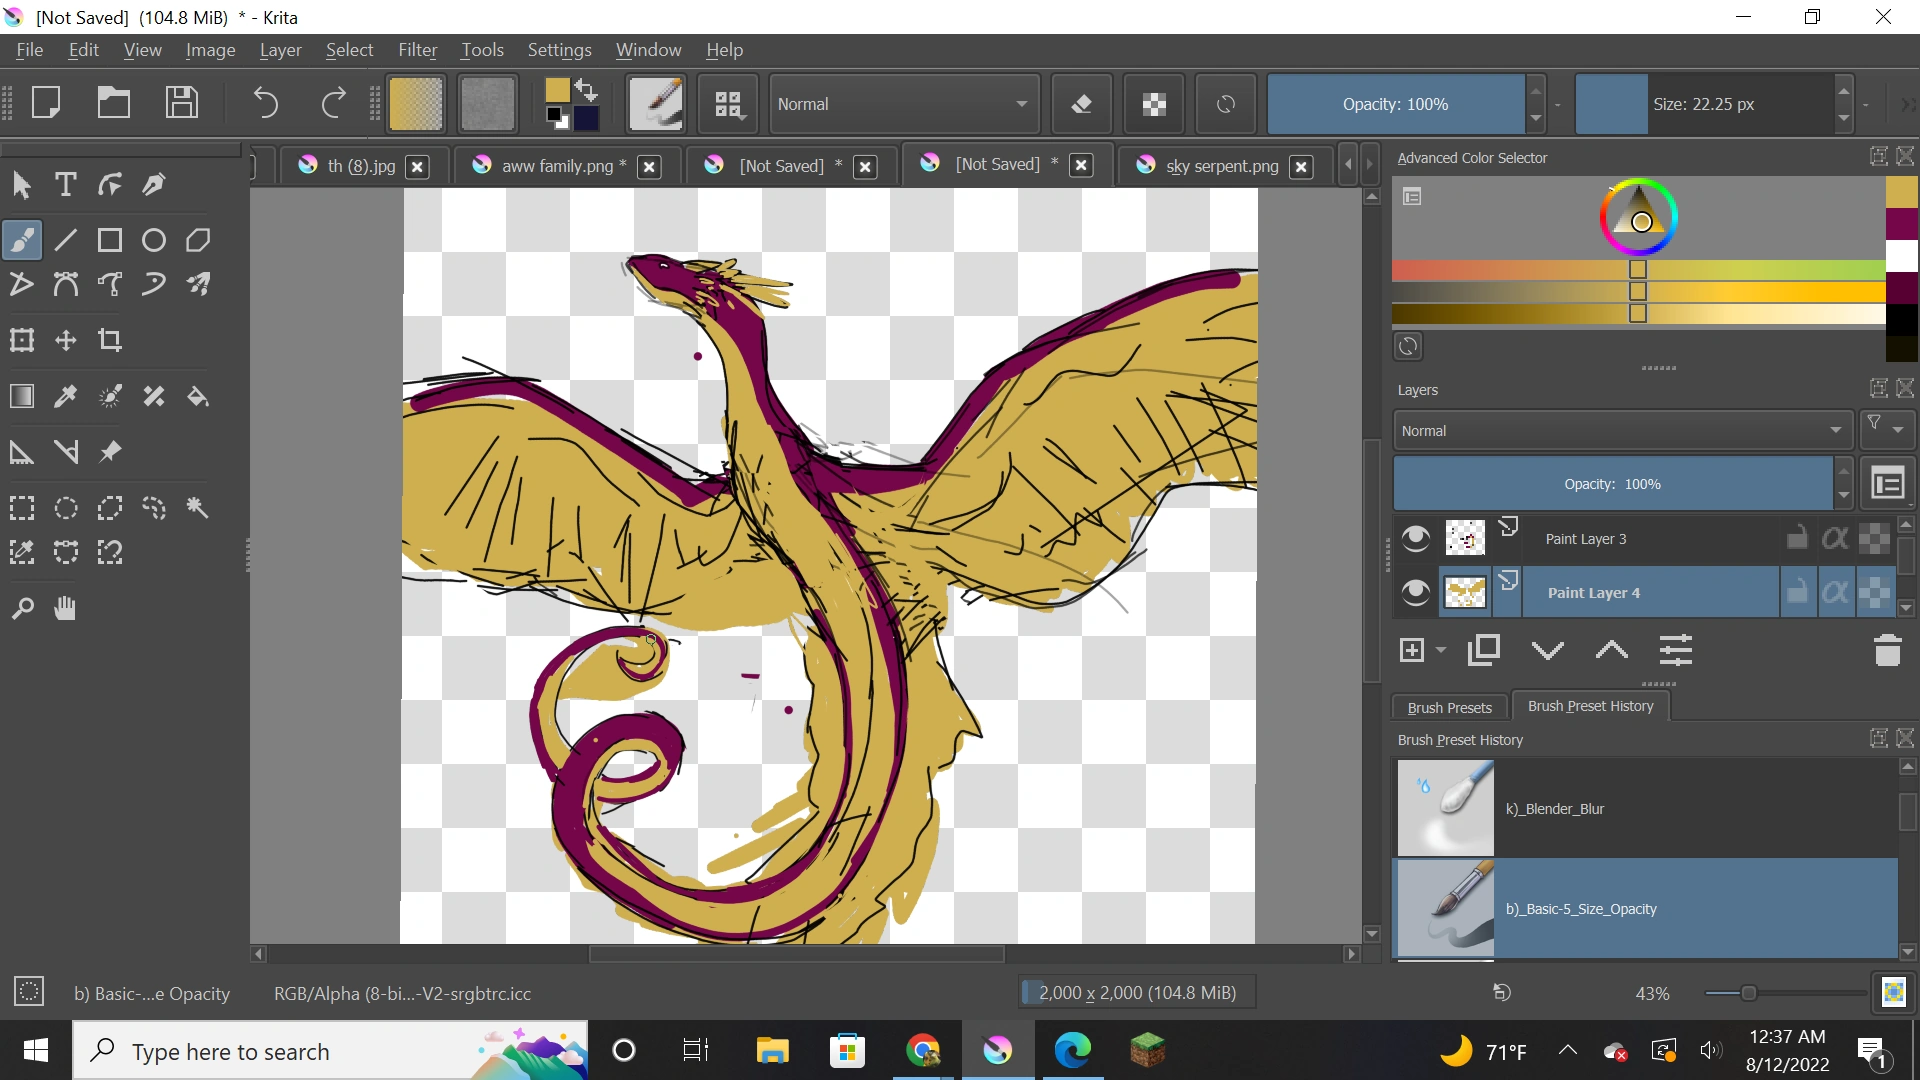Select the Text tool

(x=66, y=184)
